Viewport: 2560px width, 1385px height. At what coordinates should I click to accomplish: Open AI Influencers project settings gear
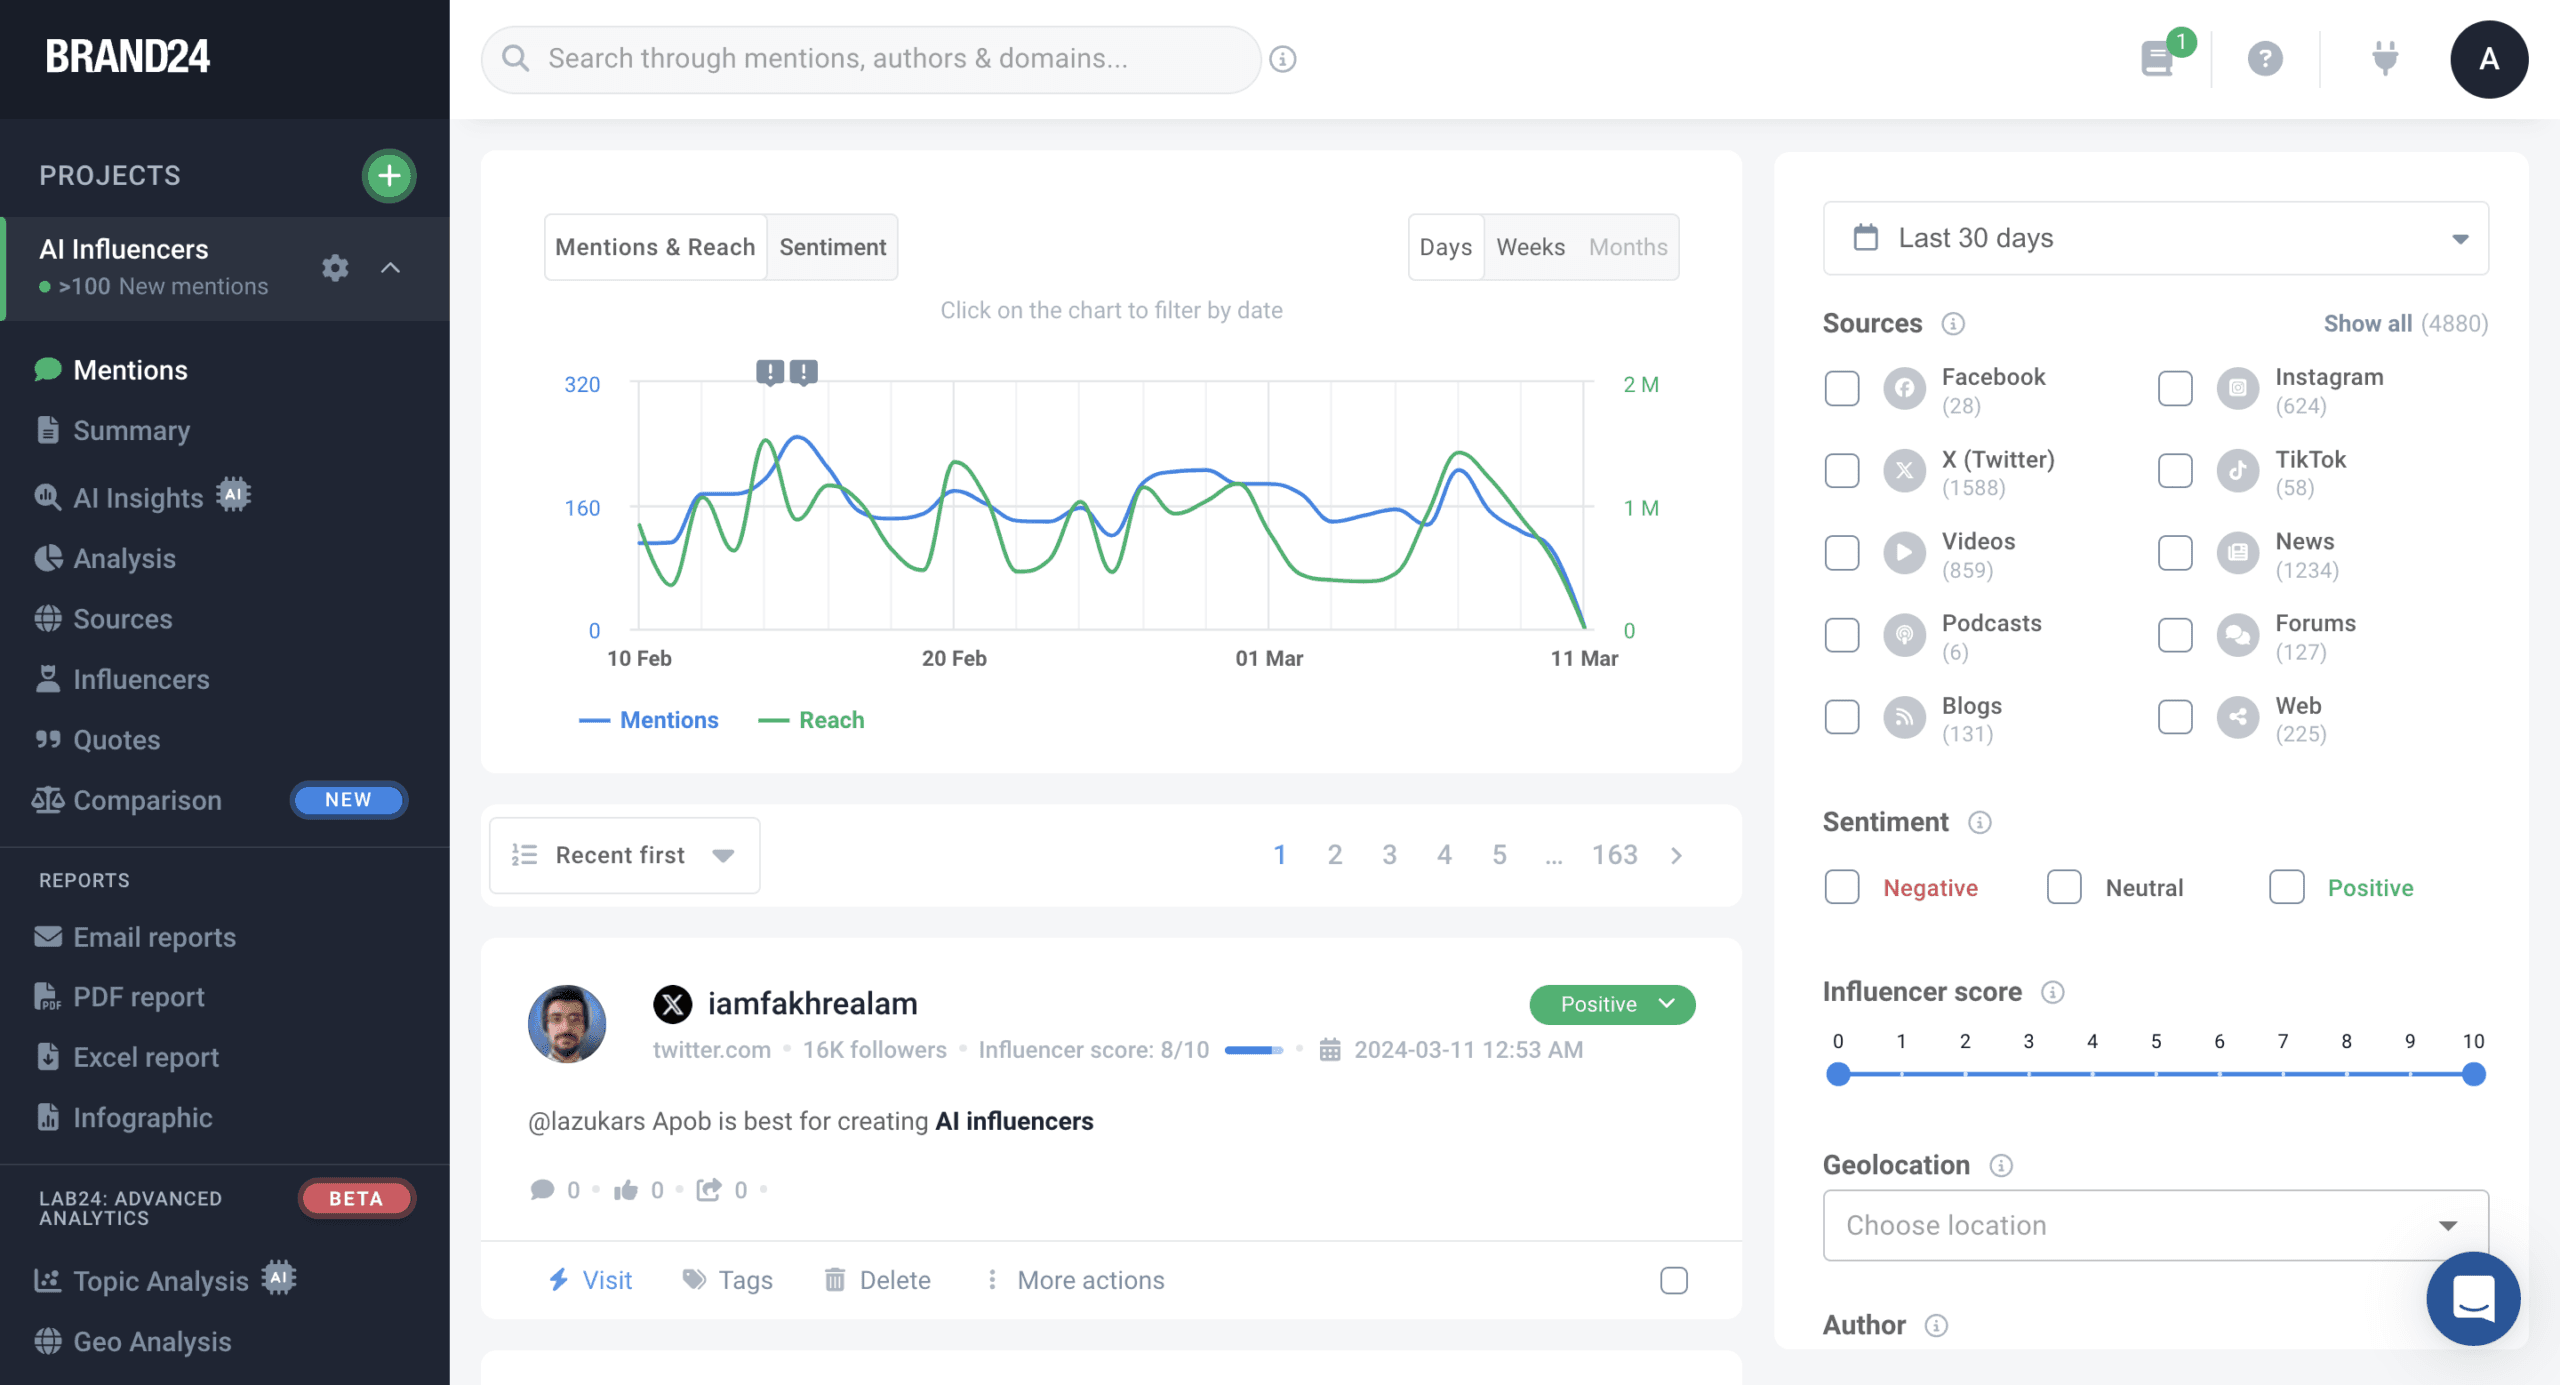pyautogui.click(x=335, y=268)
